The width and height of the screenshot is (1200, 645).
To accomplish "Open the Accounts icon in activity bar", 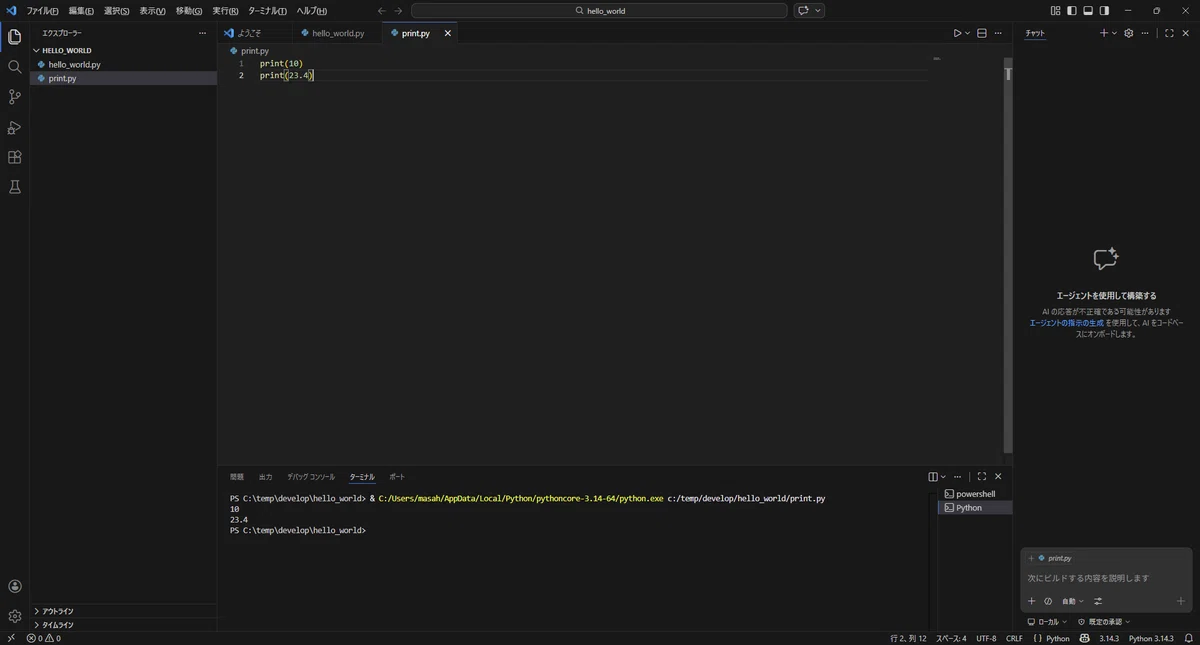I will [14, 587].
